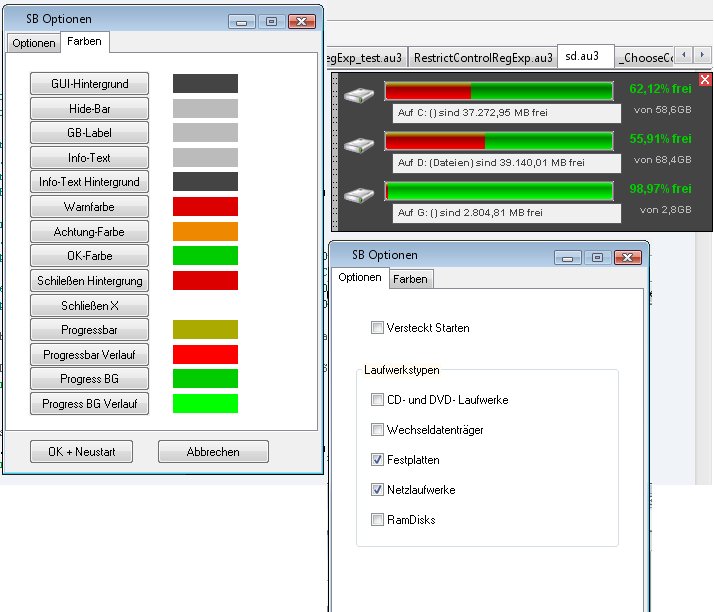The width and height of the screenshot is (714, 612).
Task: Open the sd.au3 editor tab
Action: pos(585,57)
